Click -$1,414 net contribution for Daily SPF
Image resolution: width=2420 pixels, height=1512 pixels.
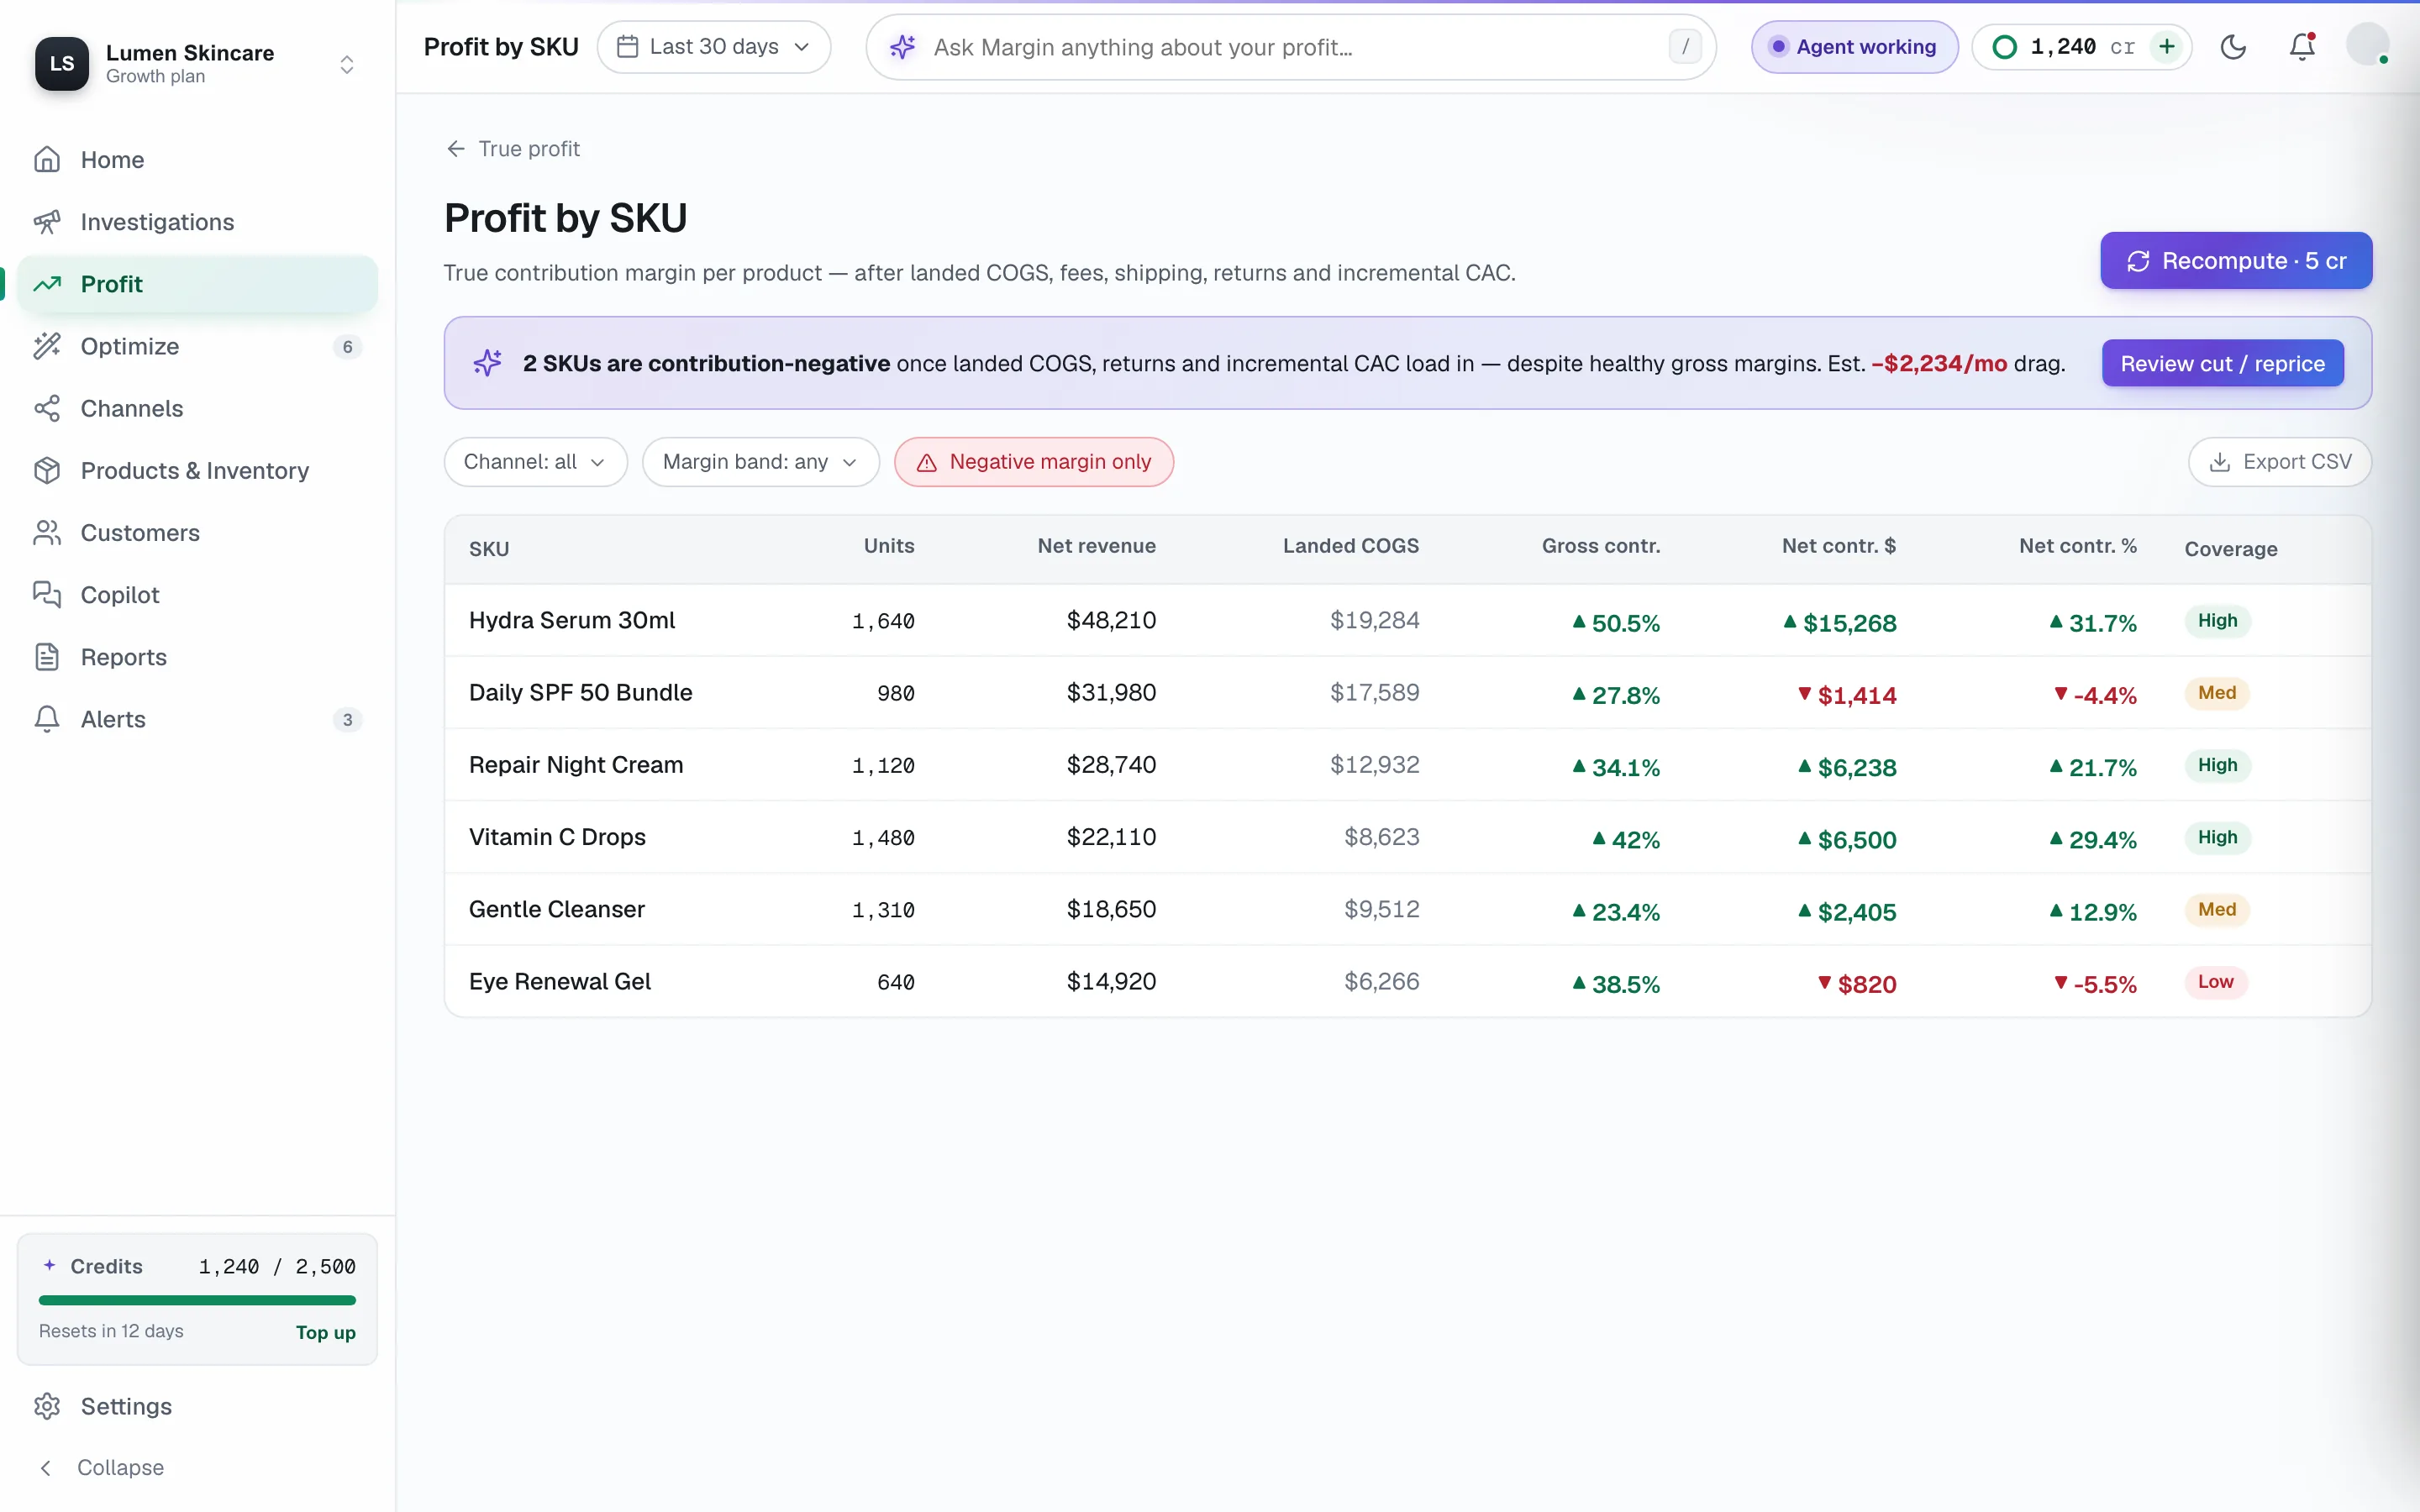(1847, 695)
